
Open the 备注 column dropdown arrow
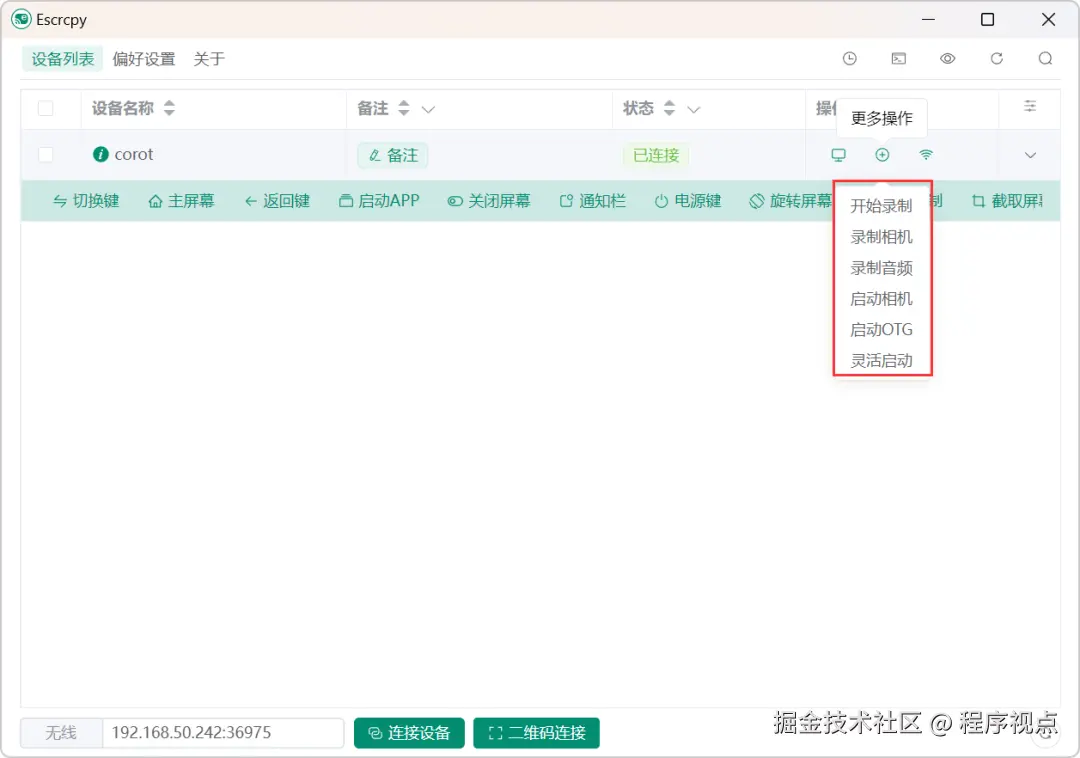427,108
